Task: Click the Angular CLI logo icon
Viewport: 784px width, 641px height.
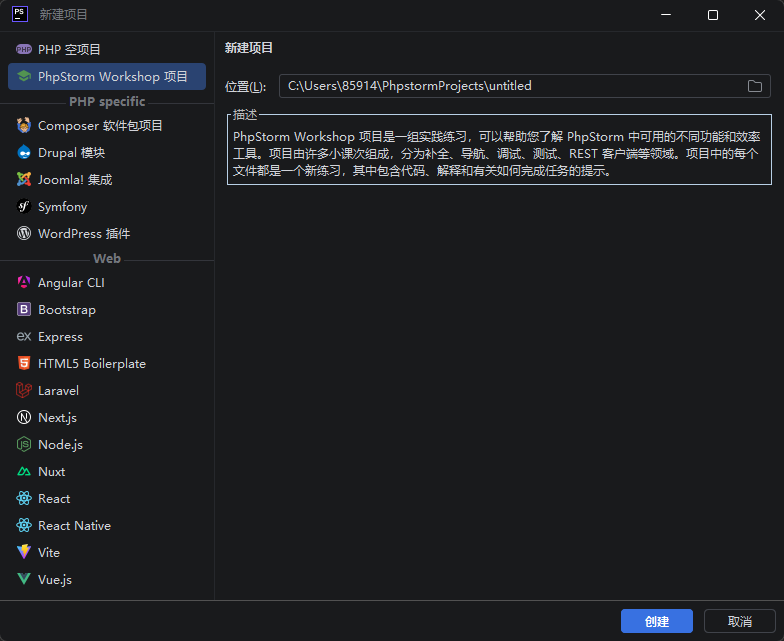Action: (x=24, y=282)
